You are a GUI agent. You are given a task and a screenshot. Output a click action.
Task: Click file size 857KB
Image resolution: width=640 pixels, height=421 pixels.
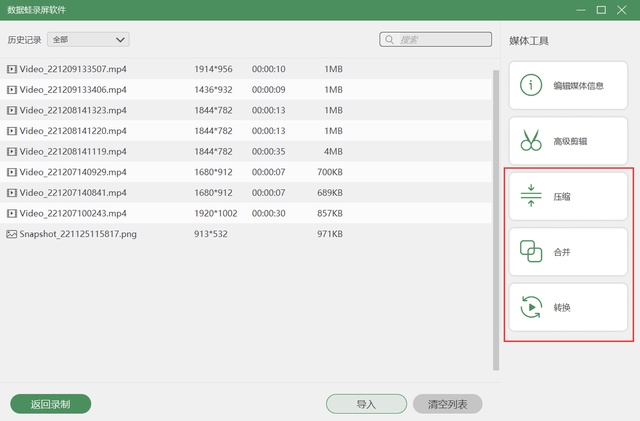pos(330,213)
